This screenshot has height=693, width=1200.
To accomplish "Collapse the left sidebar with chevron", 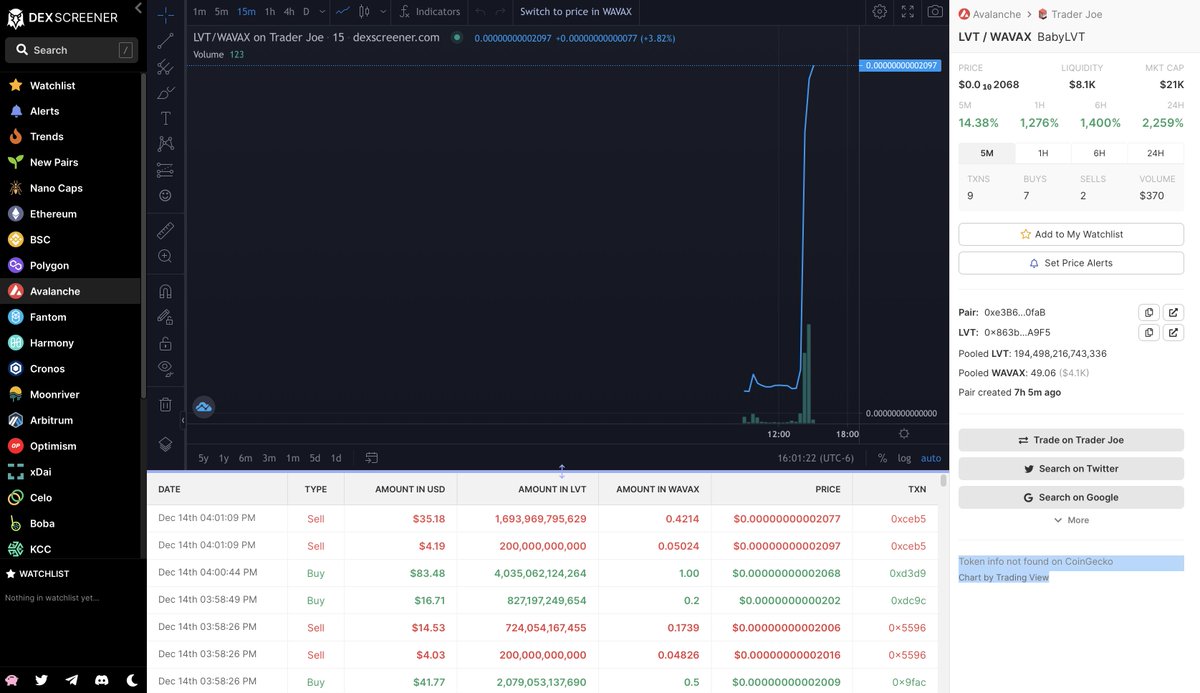I will (x=138, y=8).
